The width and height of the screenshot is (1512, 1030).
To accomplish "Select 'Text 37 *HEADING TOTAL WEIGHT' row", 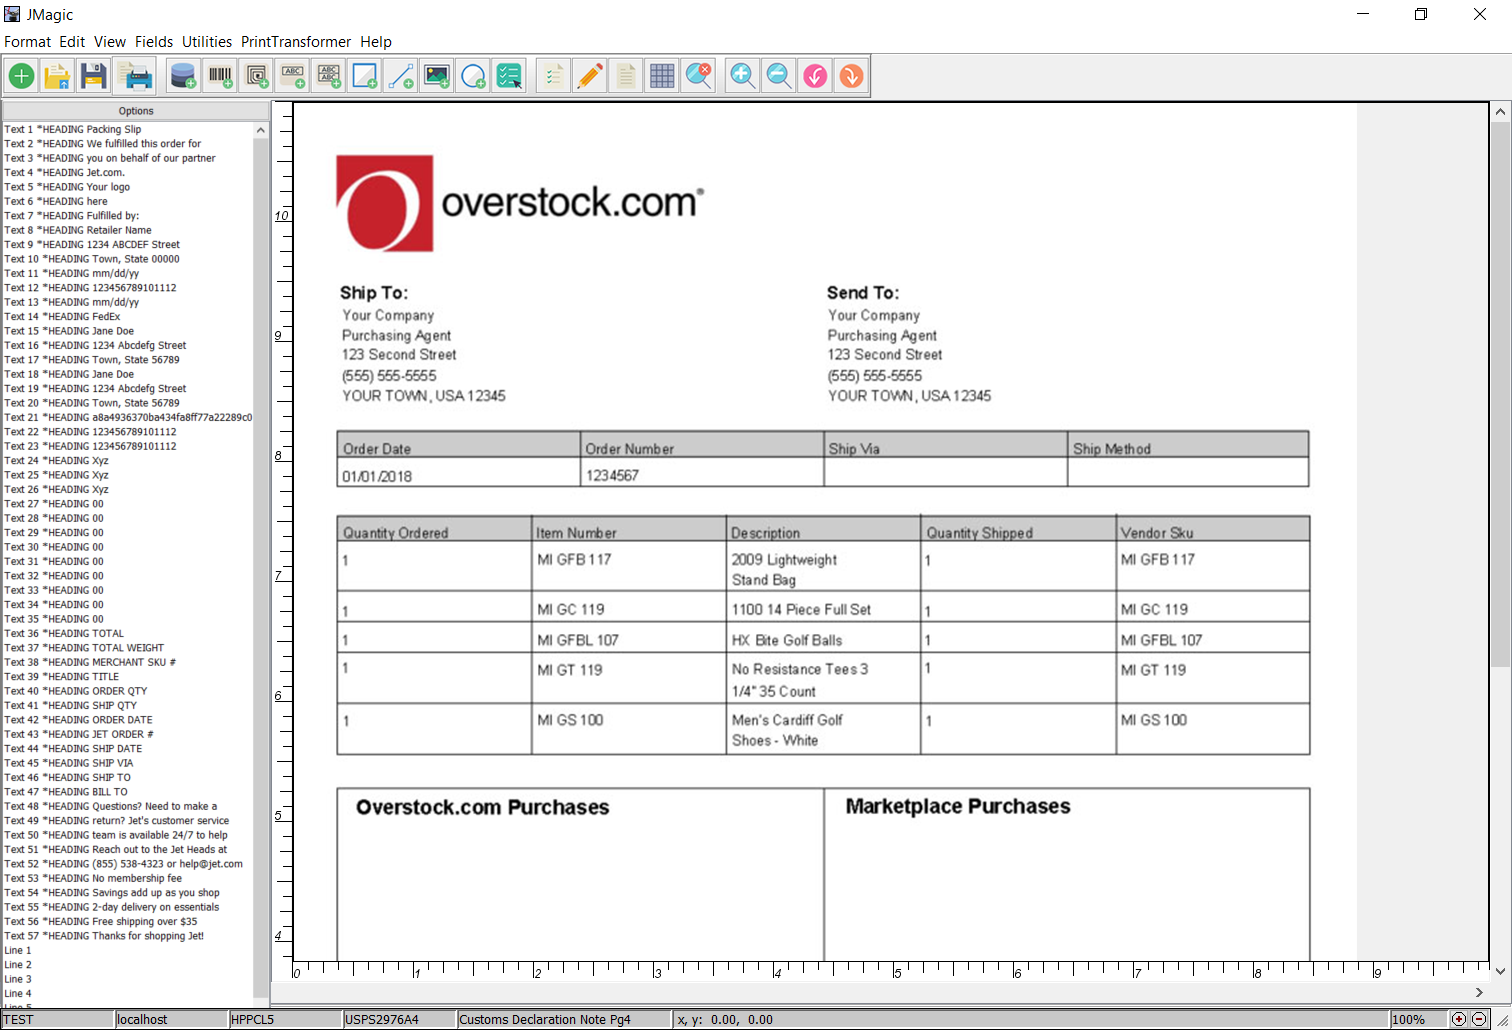I will click(128, 648).
